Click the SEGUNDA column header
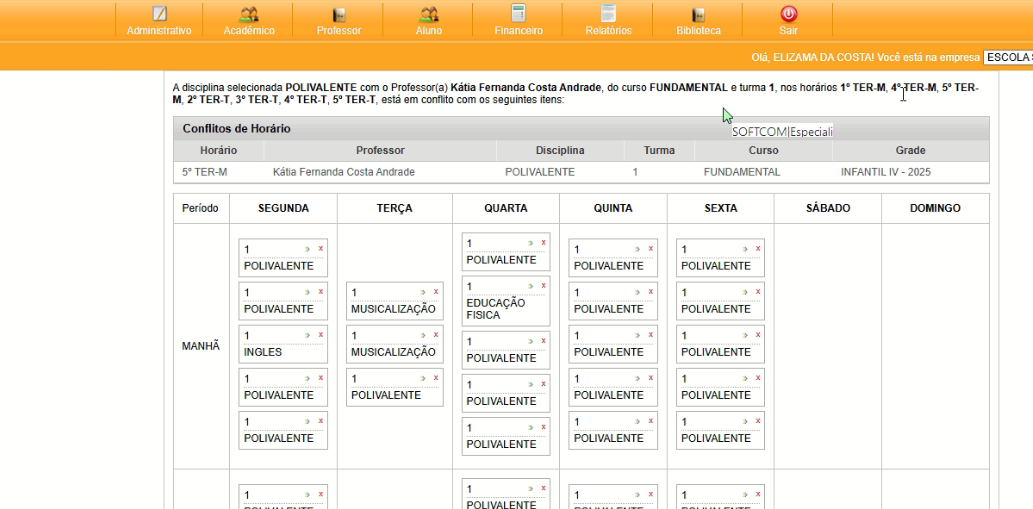The width and height of the screenshot is (1033, 509). click(283, 208)
